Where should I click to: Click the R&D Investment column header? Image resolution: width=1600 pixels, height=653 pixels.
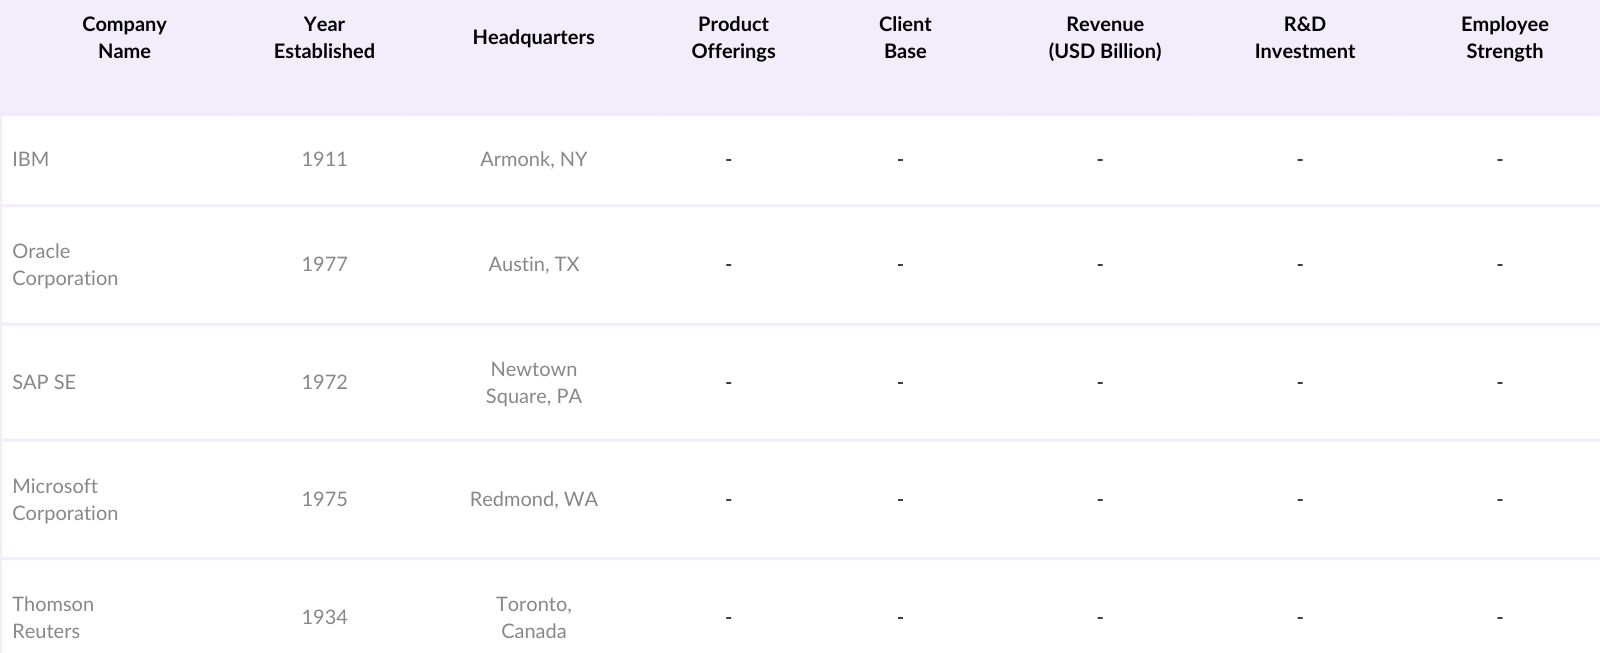1304,37
